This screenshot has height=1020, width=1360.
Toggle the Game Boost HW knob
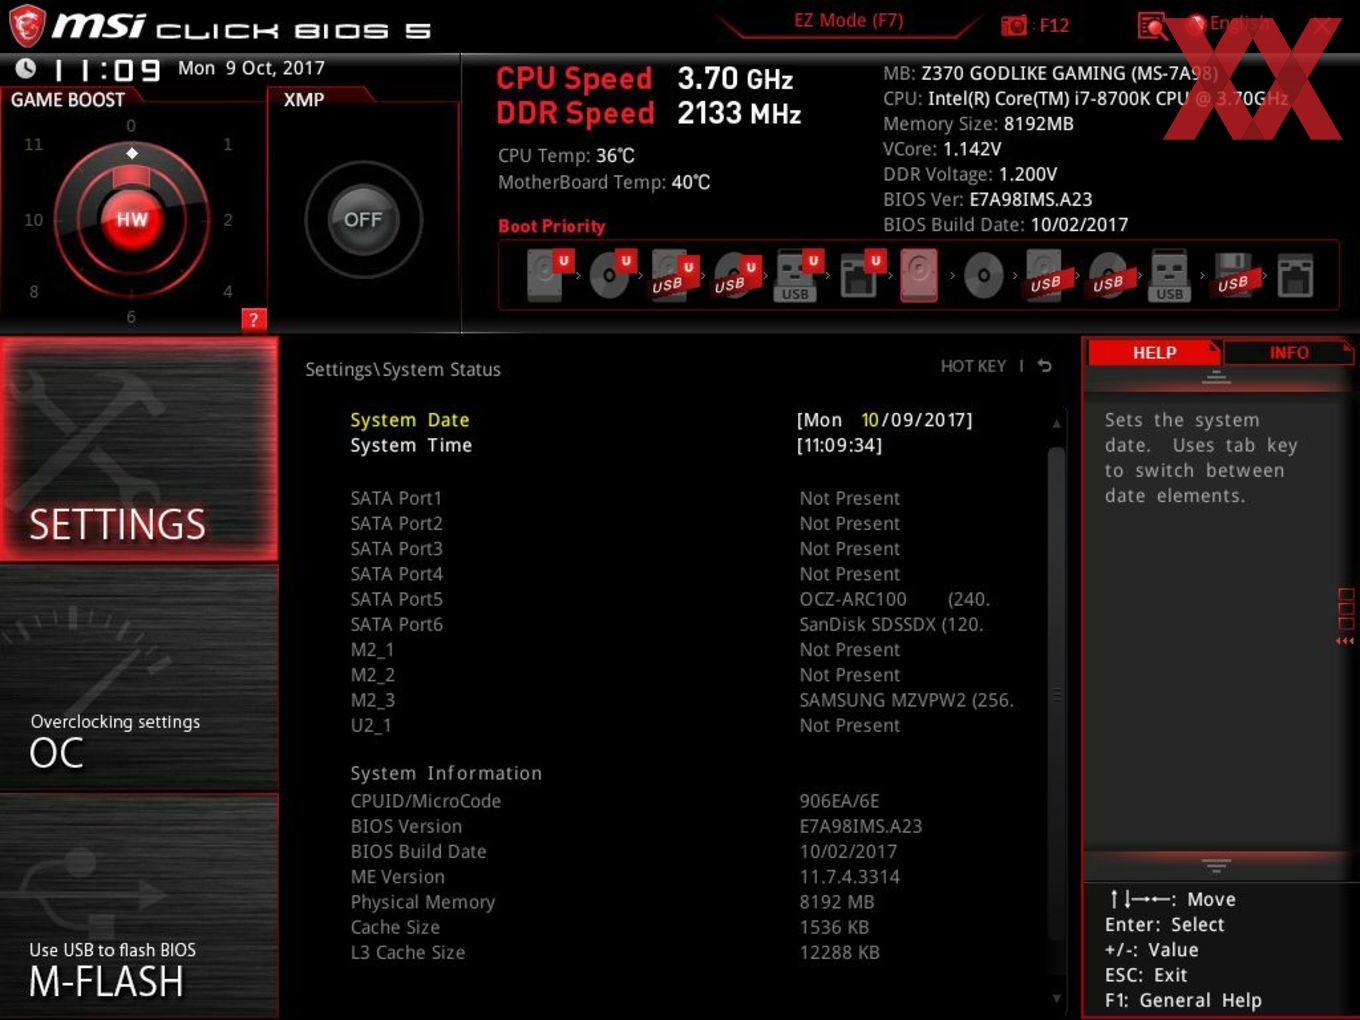(131, 219)
